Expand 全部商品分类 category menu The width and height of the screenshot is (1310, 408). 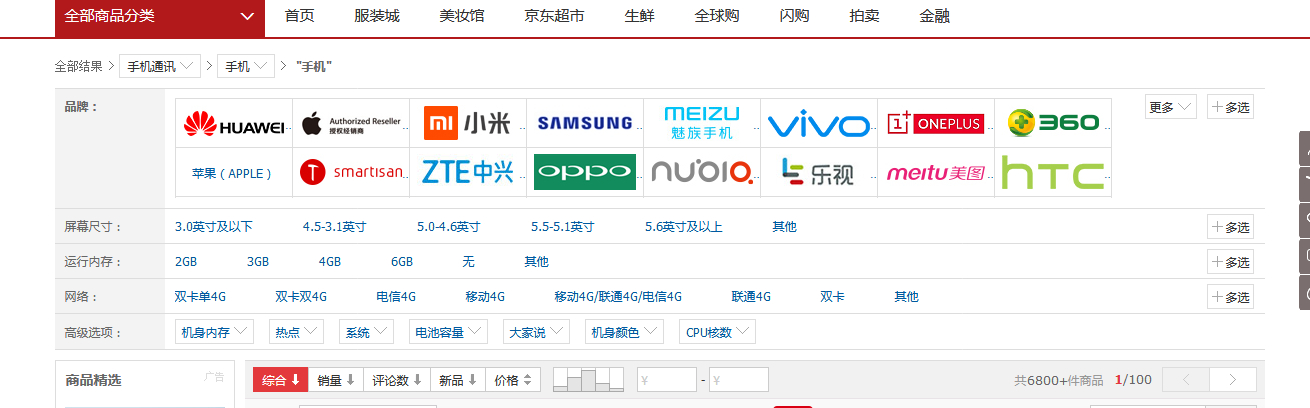[x=160, y=16]
